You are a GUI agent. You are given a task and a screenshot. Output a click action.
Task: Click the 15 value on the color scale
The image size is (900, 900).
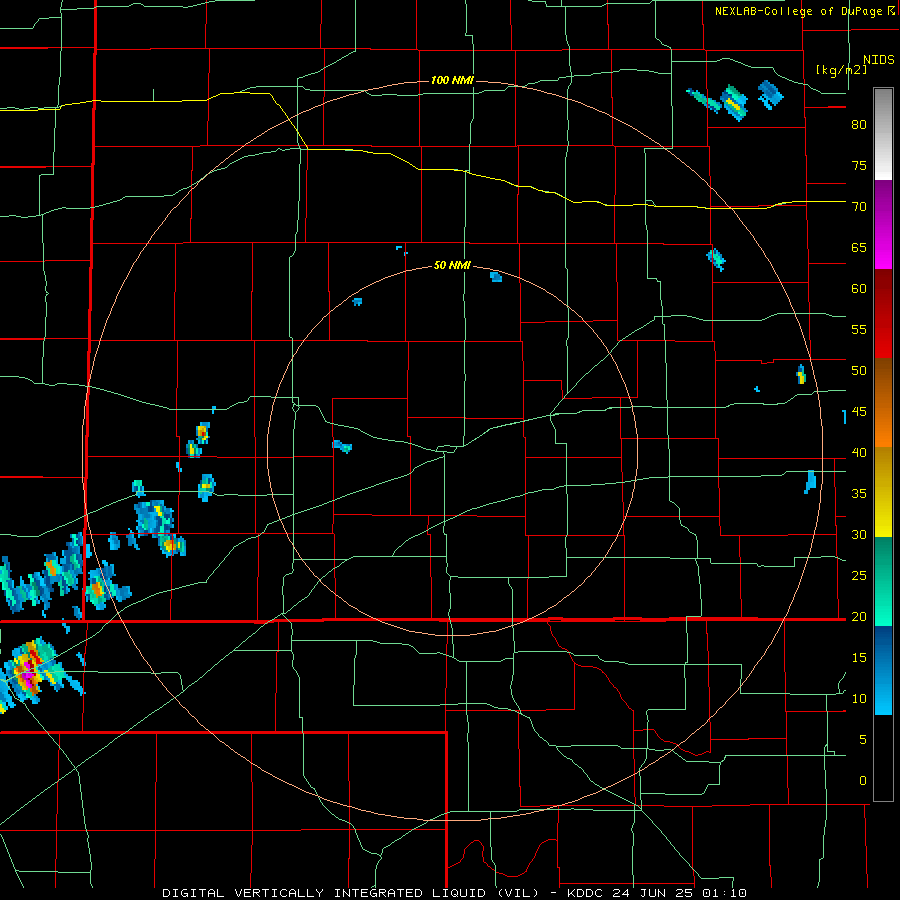point(859,657)
